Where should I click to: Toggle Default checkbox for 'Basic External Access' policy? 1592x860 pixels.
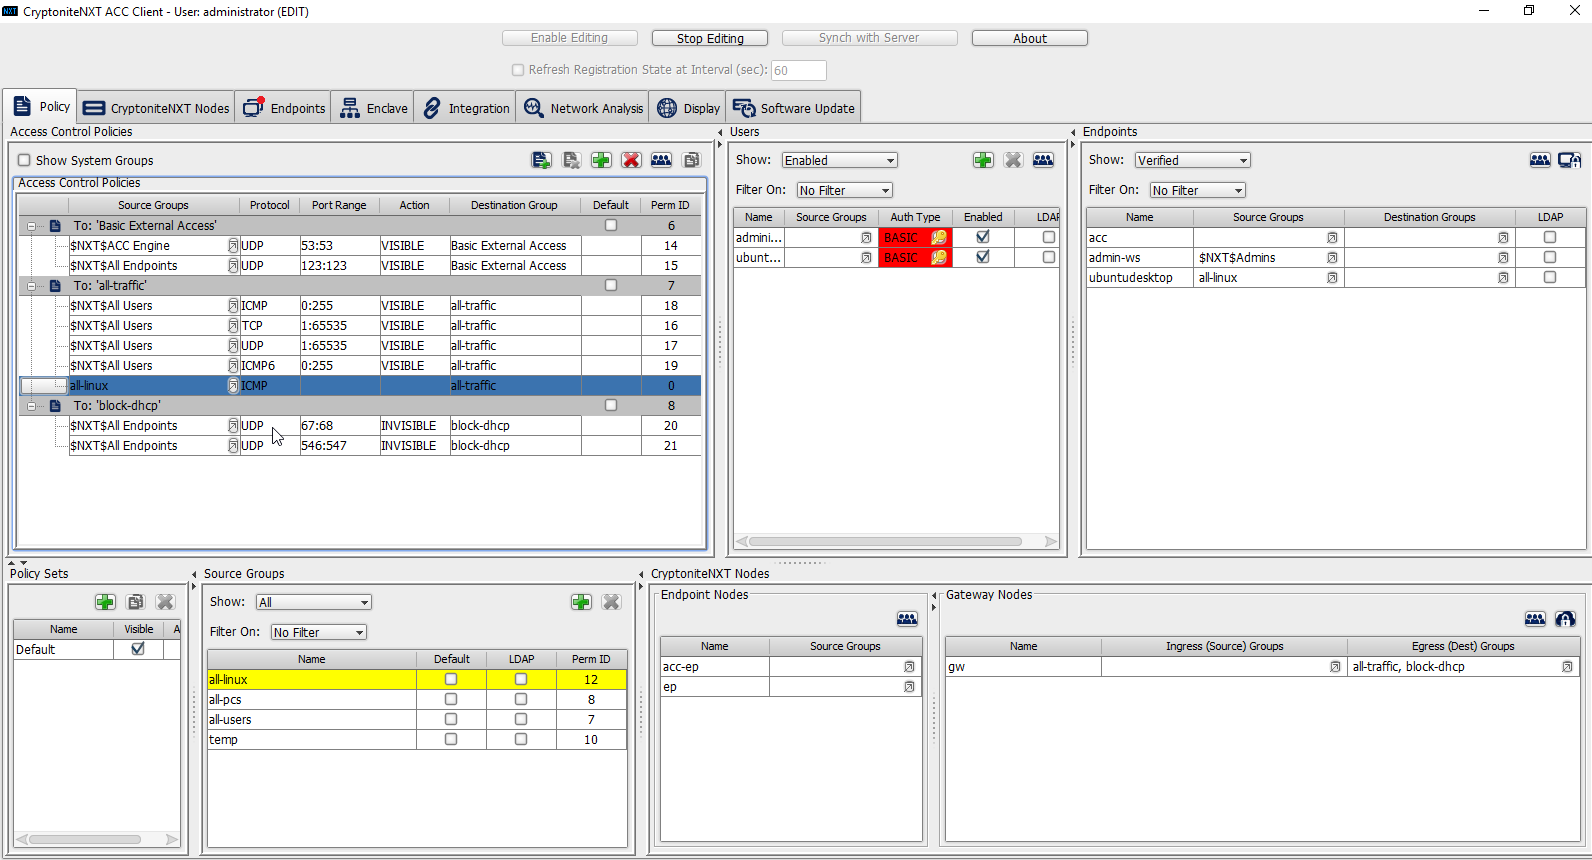(x=611, y=226)
